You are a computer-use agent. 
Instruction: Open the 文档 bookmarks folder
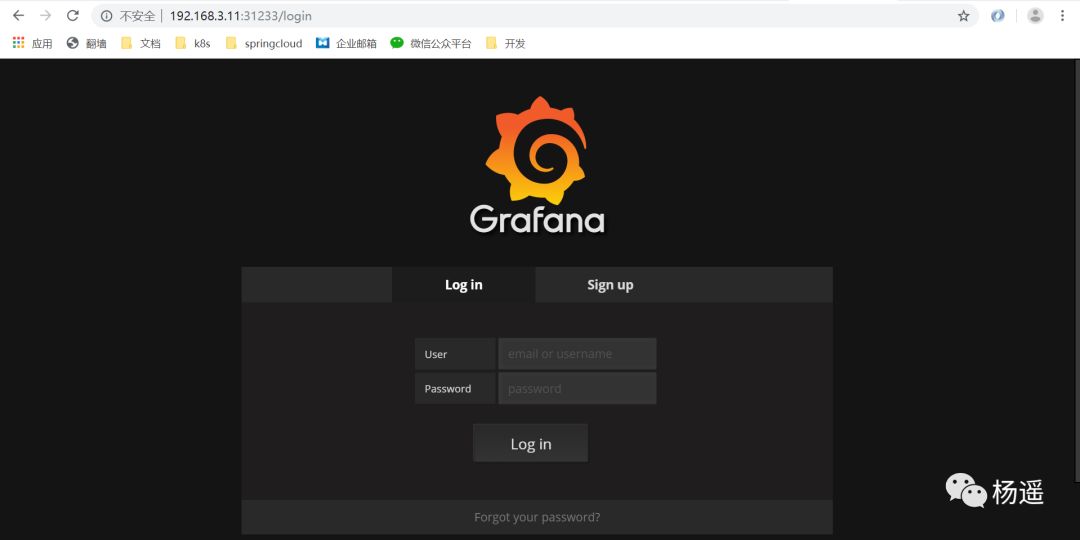tap(141, 43)
